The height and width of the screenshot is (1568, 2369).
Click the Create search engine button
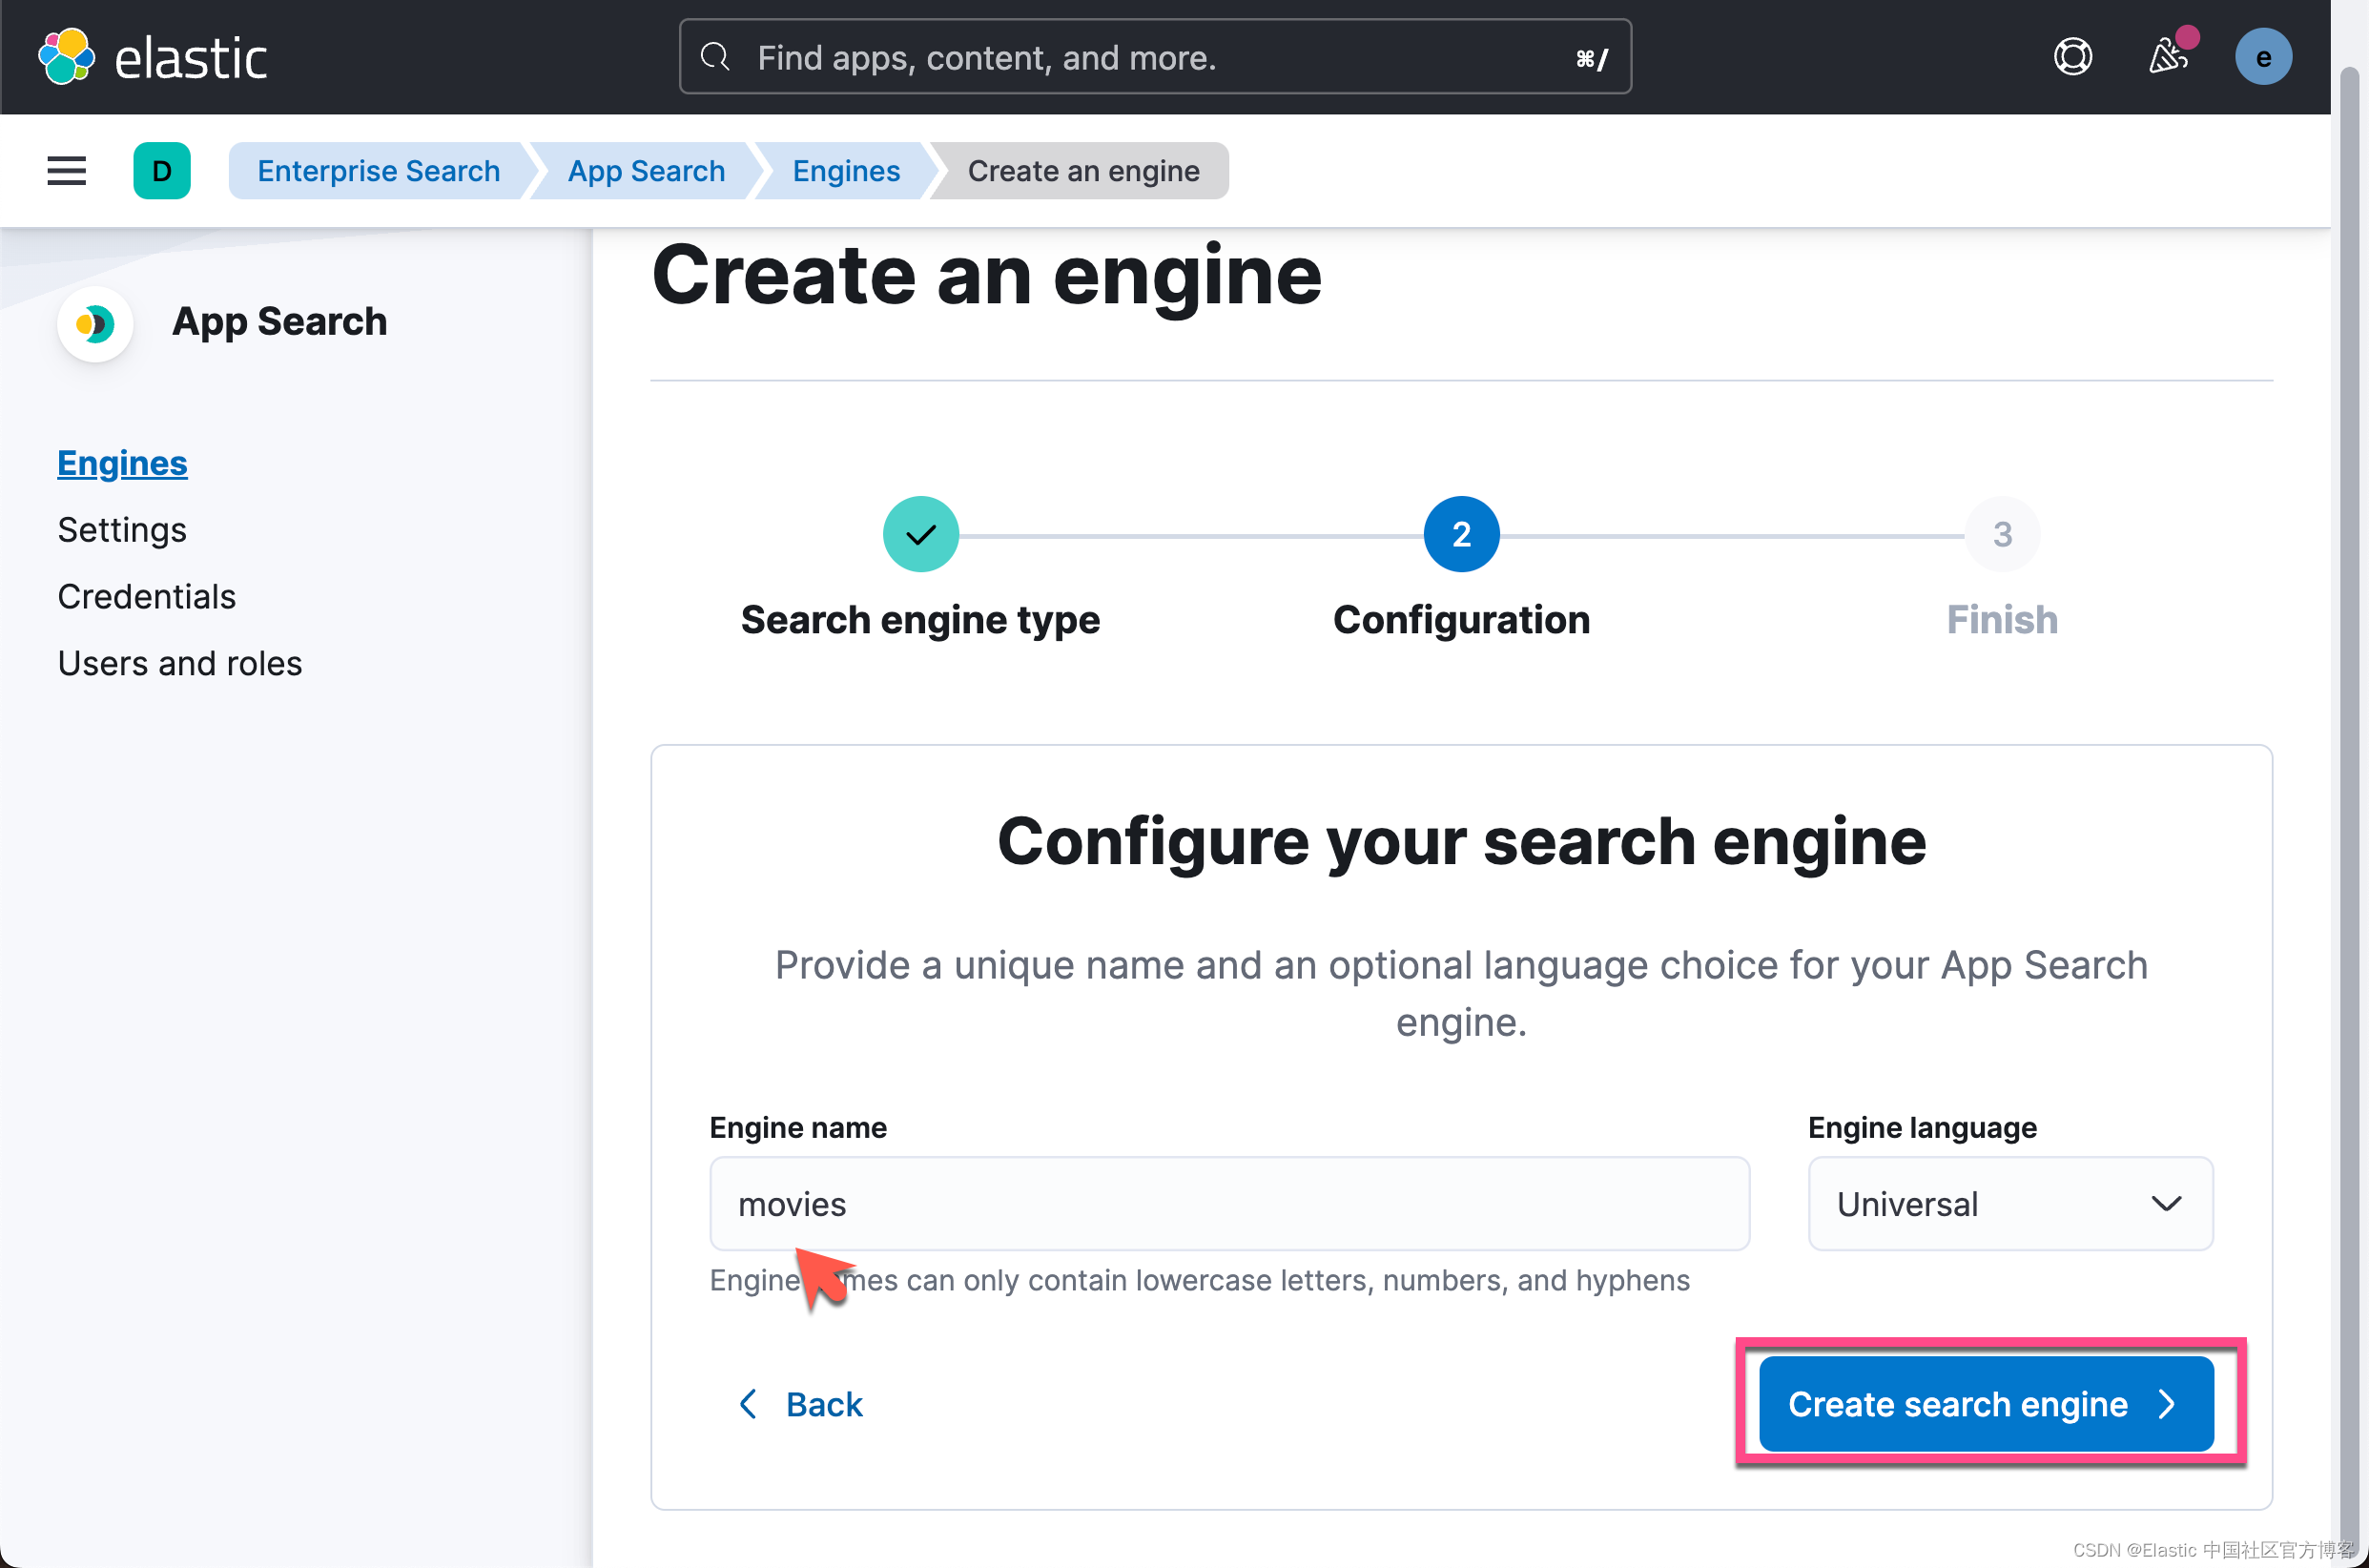click(x=1986, y=1405)
